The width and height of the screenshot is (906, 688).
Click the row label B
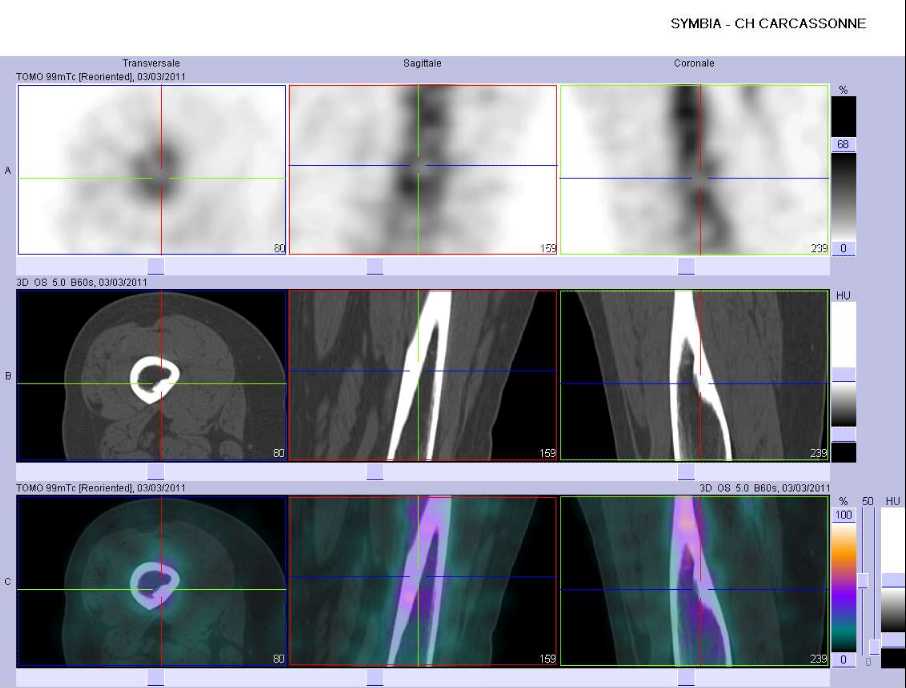click(8, 376)
